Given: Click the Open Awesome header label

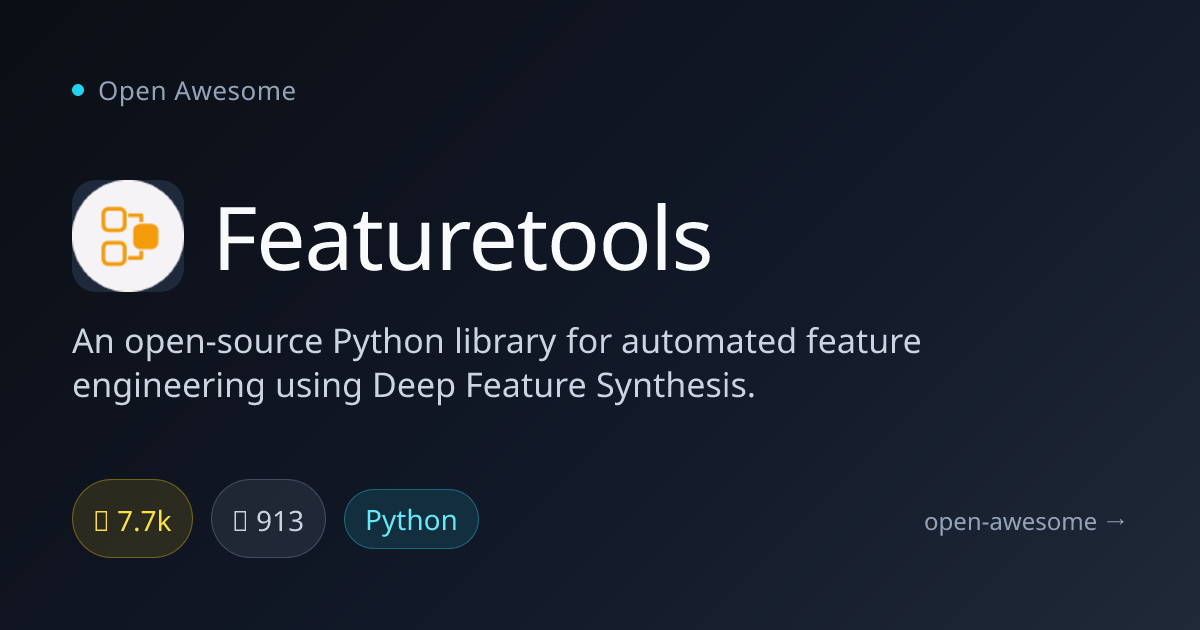Looking at the screenshot, I should 197,91.
